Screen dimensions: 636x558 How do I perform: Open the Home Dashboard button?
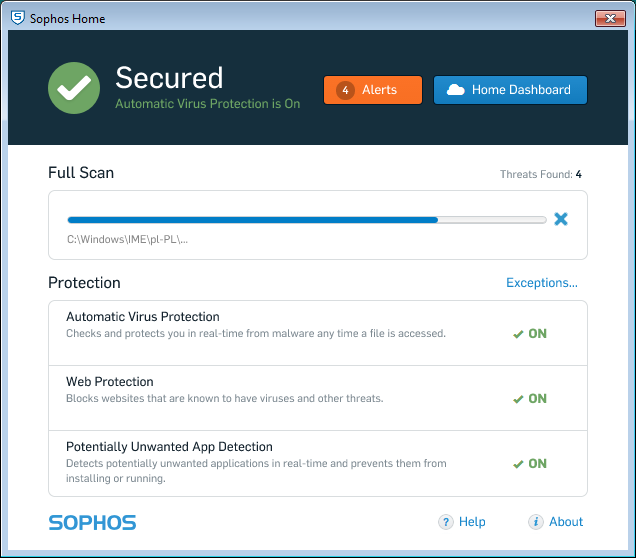[x=510, y=90]
